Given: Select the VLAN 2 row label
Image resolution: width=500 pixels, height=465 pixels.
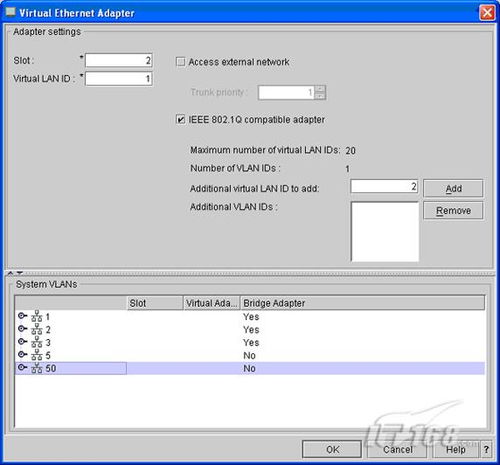Looking at the screenshot, I should (48, 330).
